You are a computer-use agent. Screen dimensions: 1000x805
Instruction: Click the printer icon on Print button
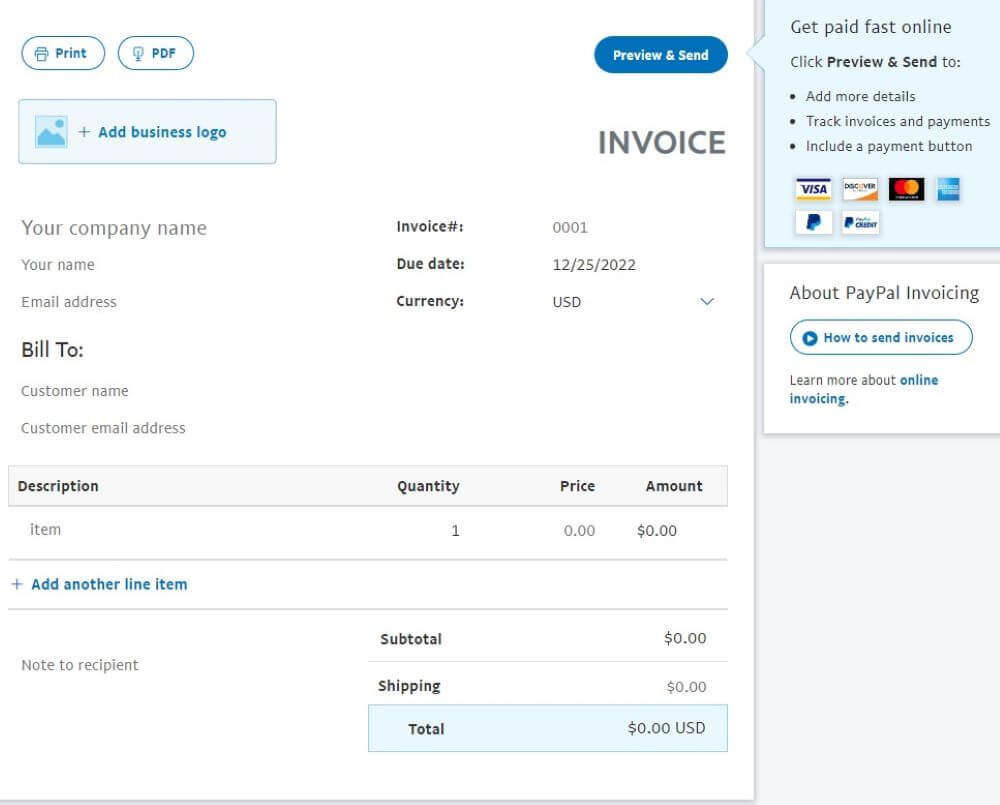click(40, 53)
